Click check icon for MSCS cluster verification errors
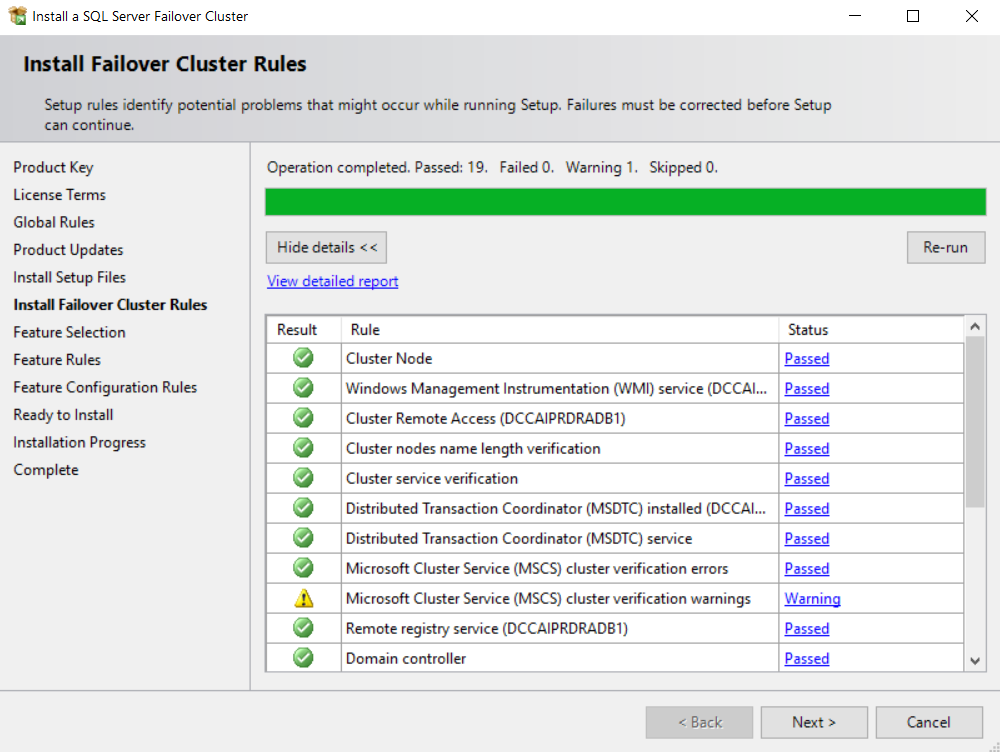 pos(303,568)
